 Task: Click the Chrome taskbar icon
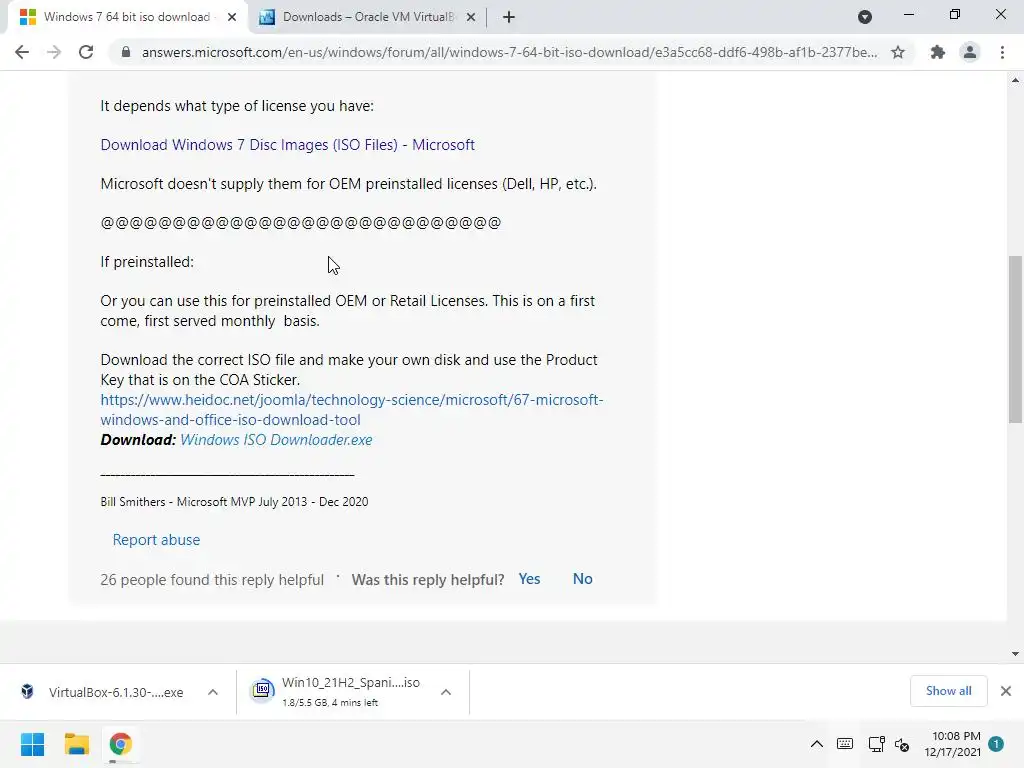tap(121, 744)
